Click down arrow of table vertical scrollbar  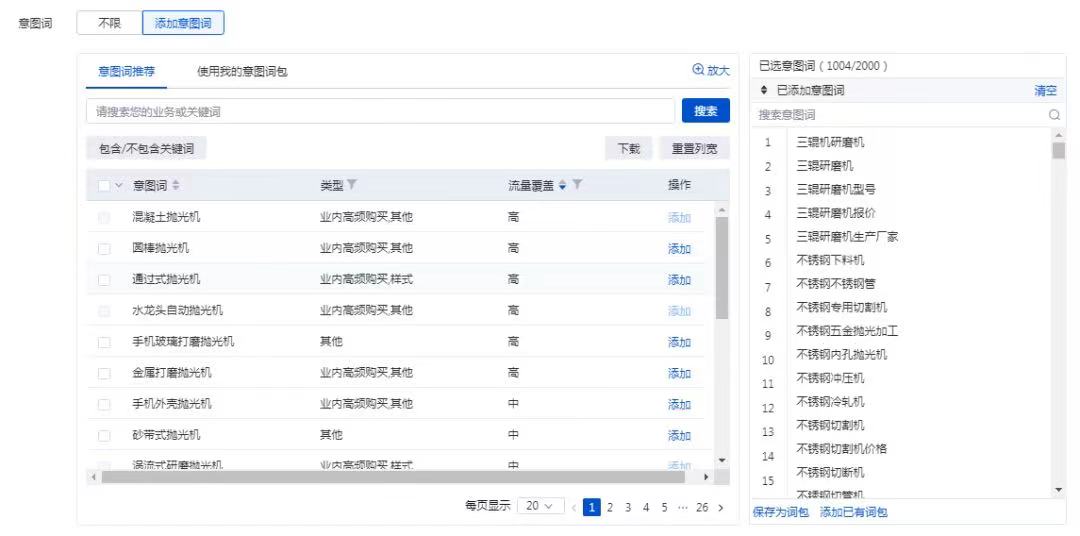click(722, 460)
